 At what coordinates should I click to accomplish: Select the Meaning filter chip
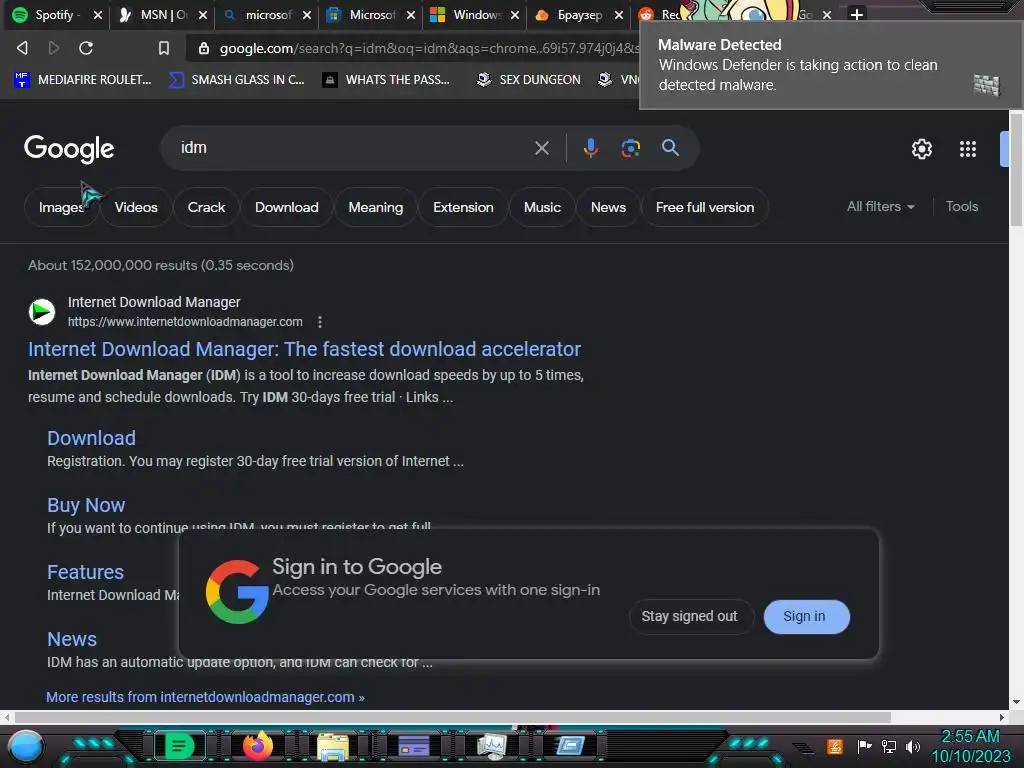(376, 207)
